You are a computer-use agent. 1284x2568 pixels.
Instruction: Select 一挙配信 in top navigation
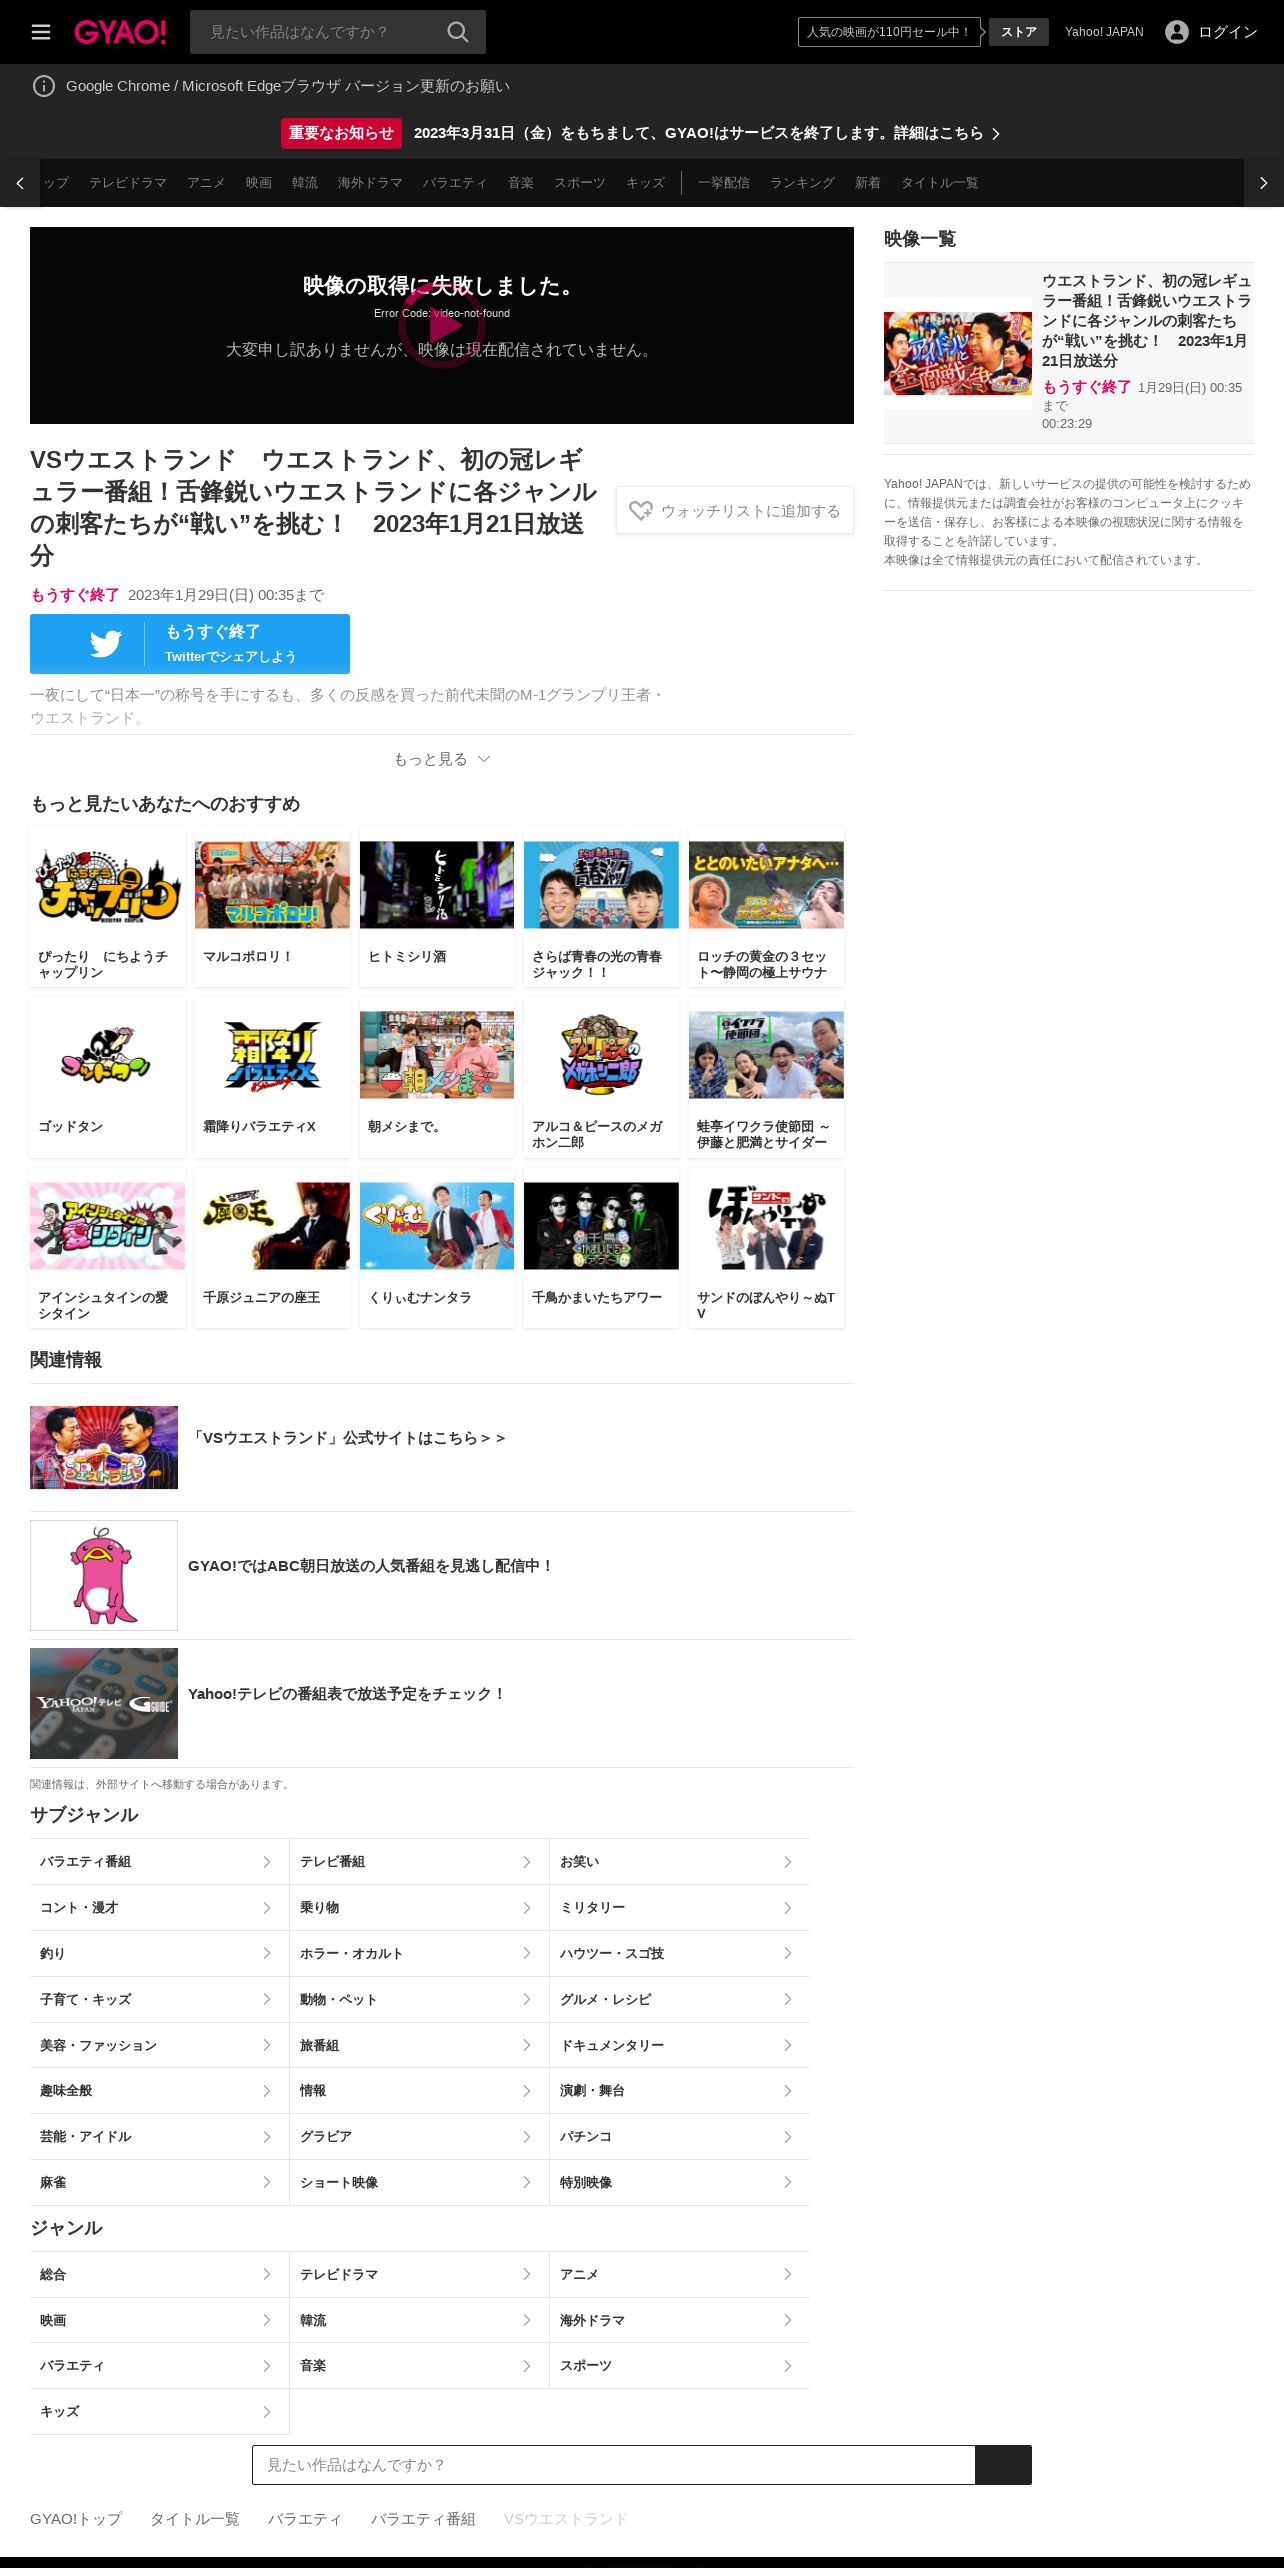(724, 183)
